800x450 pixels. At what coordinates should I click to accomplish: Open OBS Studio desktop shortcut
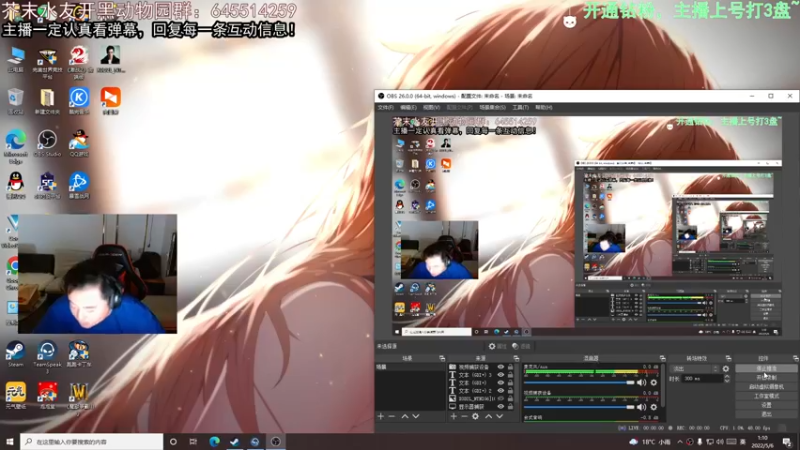click(47, 143)
